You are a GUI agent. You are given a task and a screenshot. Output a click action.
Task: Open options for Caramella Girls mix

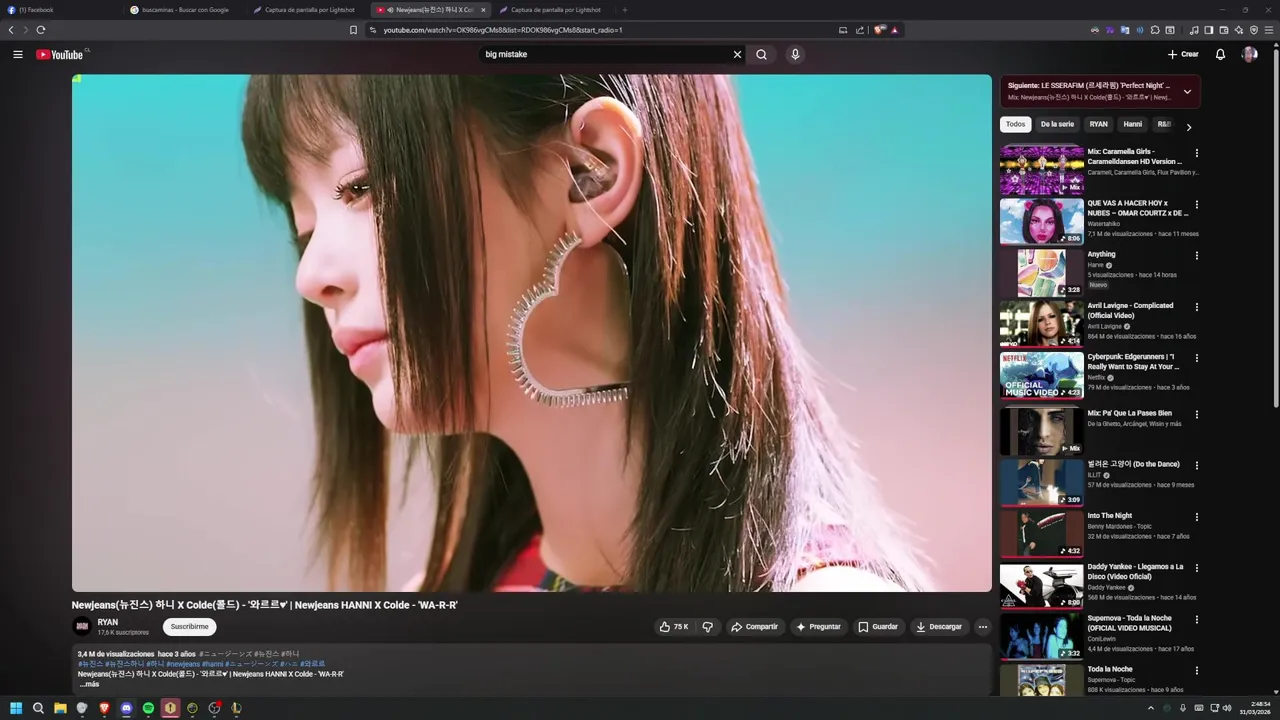pyautogui.click(x=1197, y=153)
